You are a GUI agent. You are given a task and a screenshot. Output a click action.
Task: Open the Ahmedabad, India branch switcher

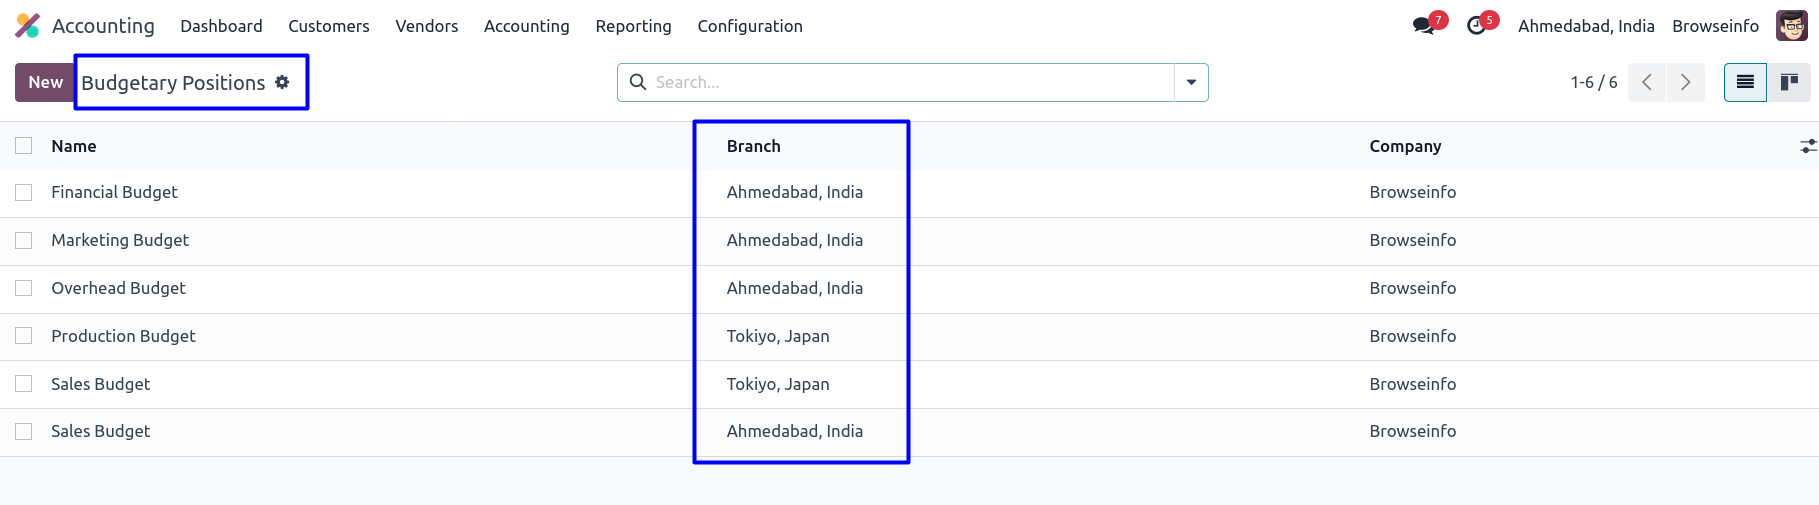(1585, 26)
